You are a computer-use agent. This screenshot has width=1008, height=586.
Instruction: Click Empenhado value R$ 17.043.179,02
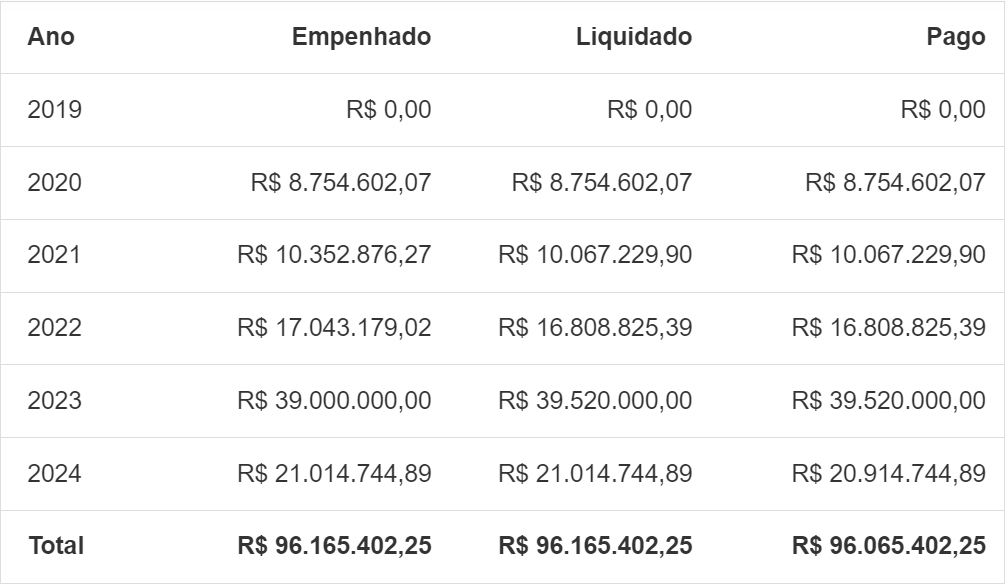pos(334,328)
